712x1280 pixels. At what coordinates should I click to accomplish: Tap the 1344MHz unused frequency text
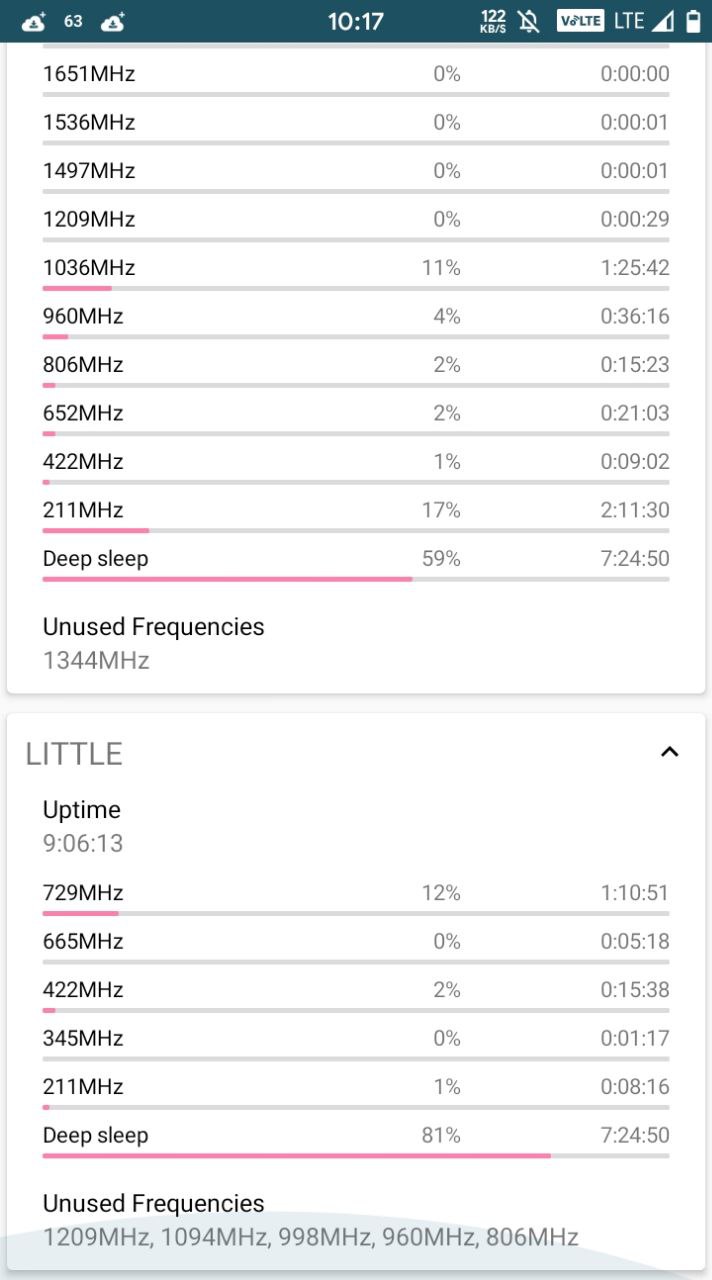click(x=96, y=660)
